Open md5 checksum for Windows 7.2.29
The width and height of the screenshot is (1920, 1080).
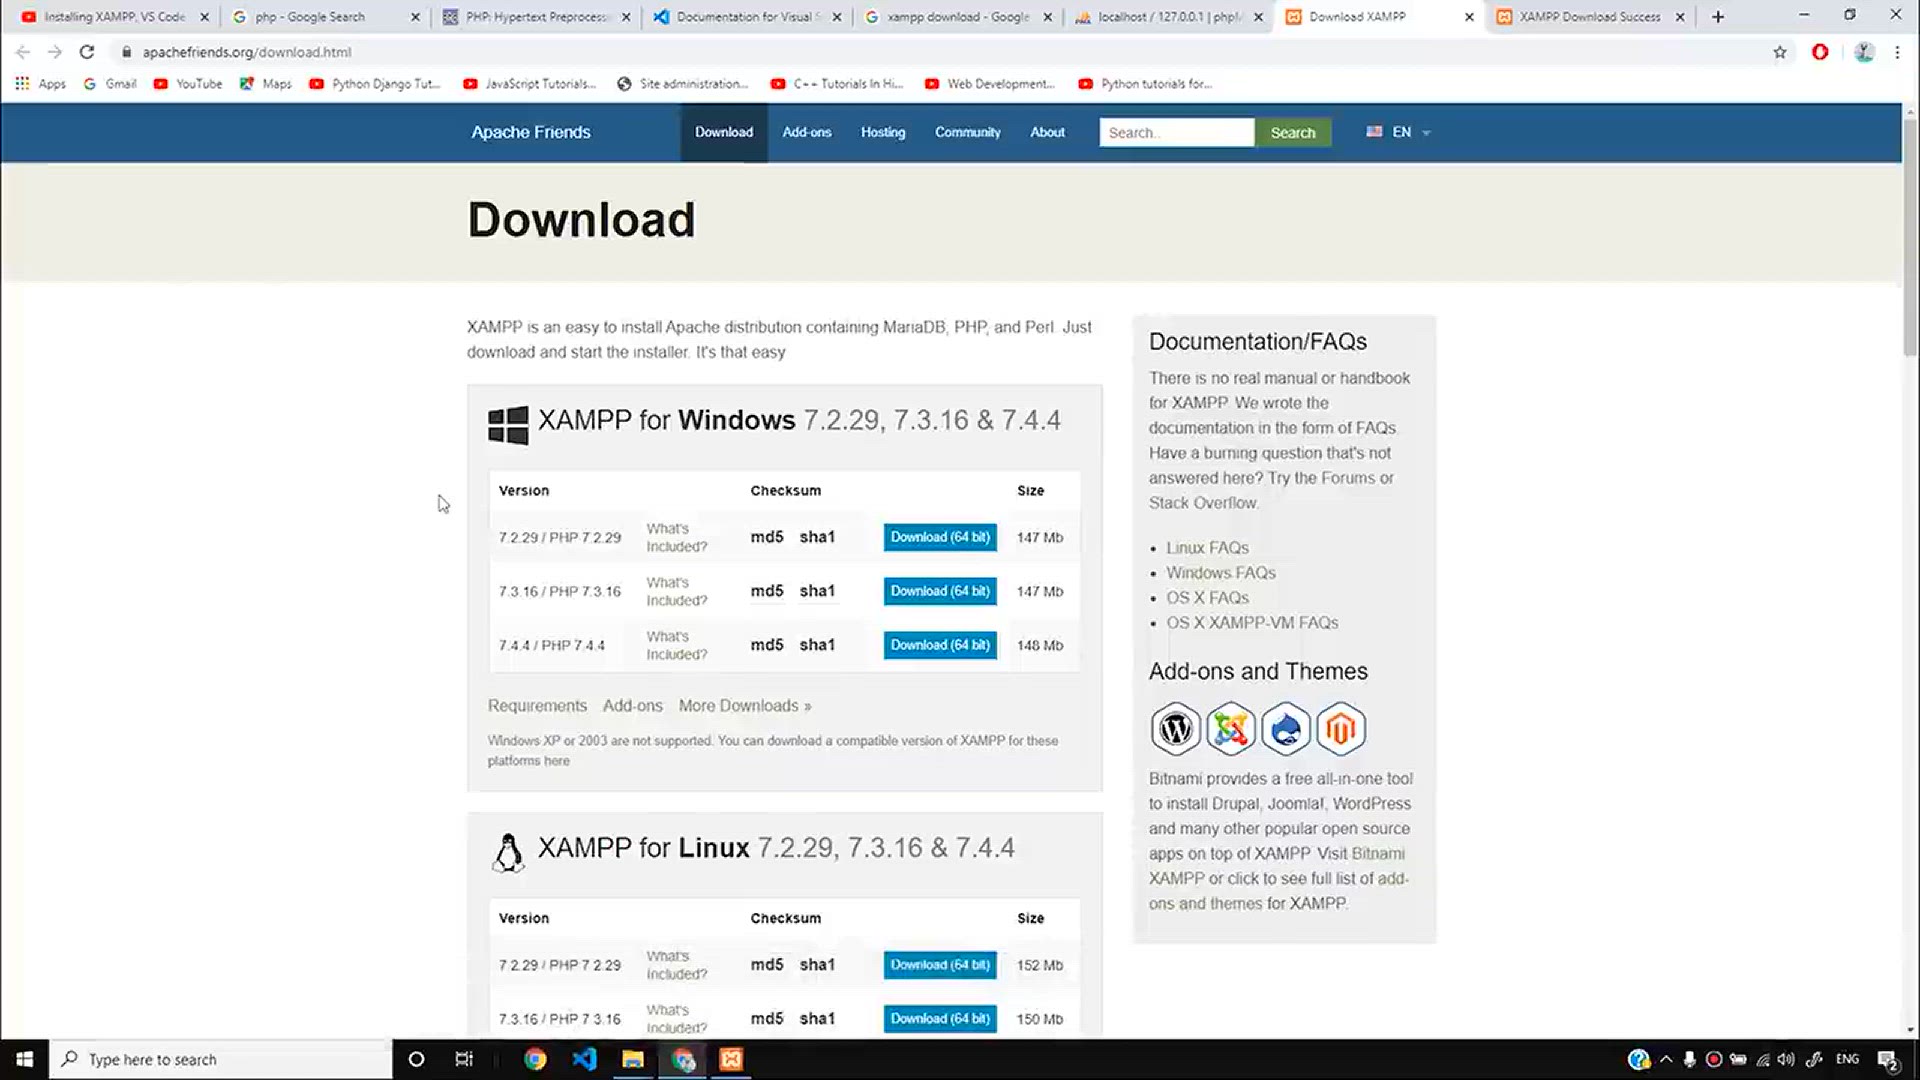click(767, 537)
